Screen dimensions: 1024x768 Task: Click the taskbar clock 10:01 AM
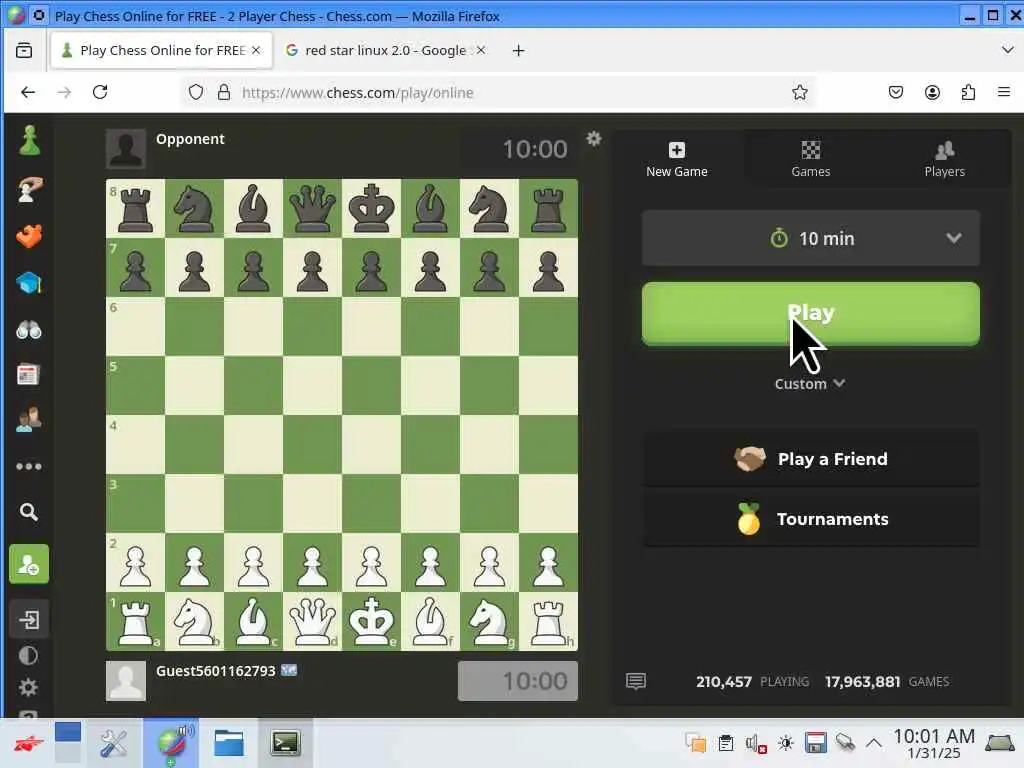click(x=934, y=743)
